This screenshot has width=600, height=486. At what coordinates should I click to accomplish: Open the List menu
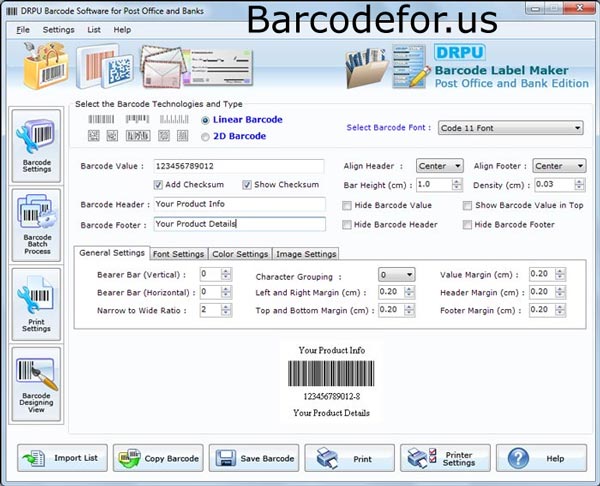click(x=94, y=30)
